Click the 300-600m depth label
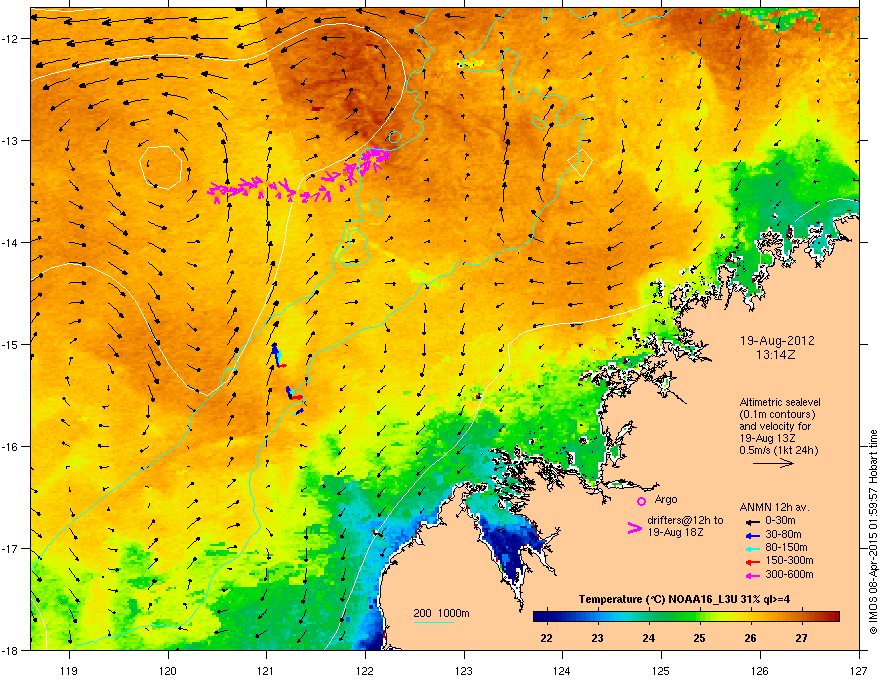The height and width of the screenshot is (680, 880). pos(789,574)
